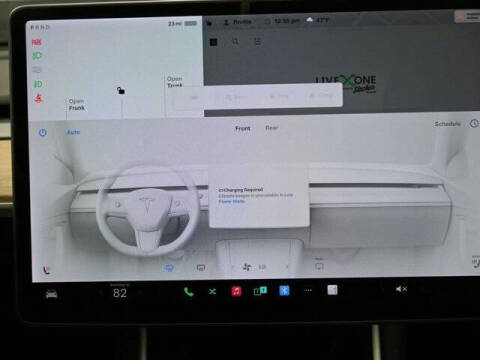The height and width of the screenshot is (360, 480).
Task: Toggle the driver seat heater
Action: tap(47, 270)
